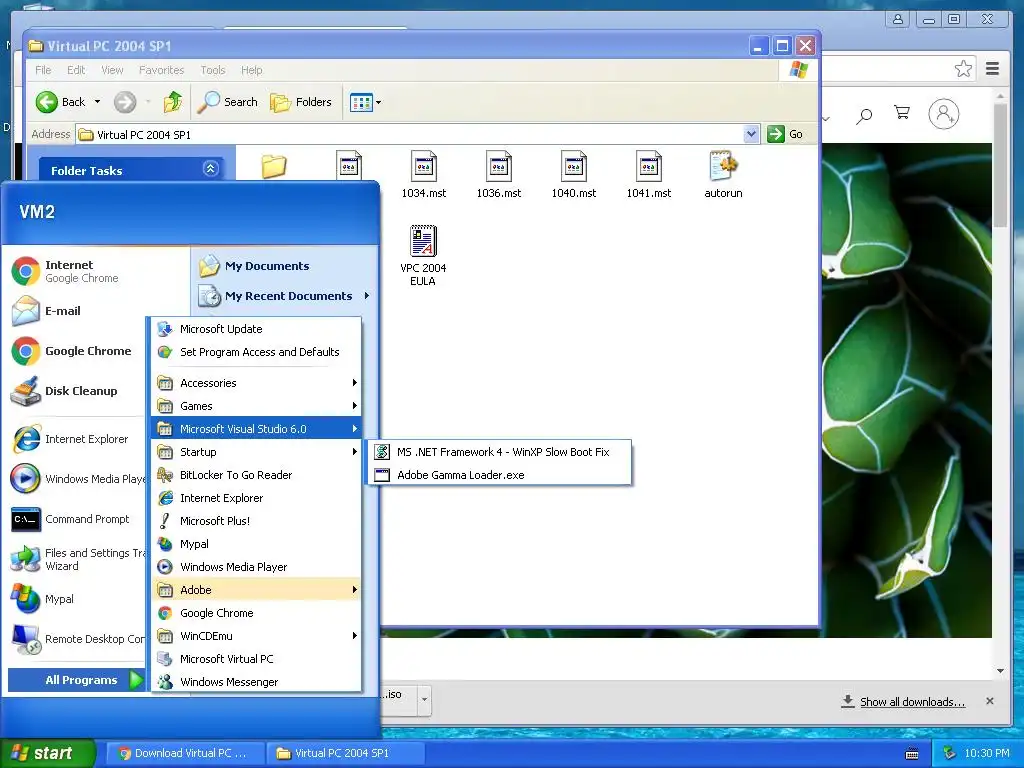The width and height of the screenshot is (1024, 768).
Task: Open Search in the Explorer toolbar
Action: pos(227,102)
